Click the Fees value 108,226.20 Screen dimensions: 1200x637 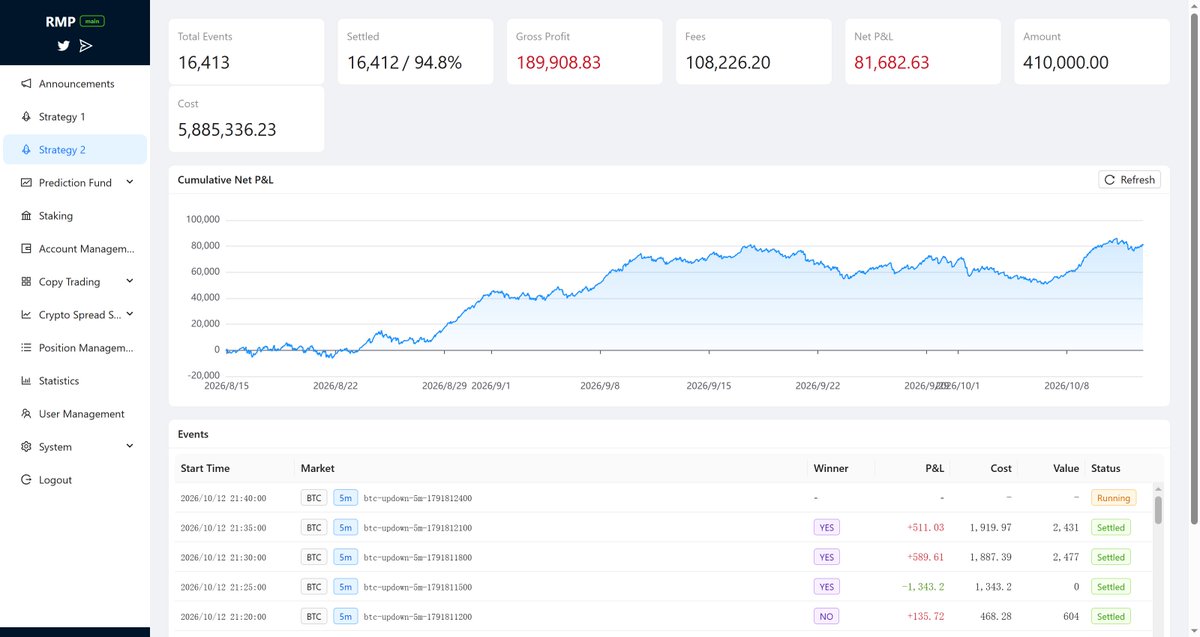tap(728, 63)
